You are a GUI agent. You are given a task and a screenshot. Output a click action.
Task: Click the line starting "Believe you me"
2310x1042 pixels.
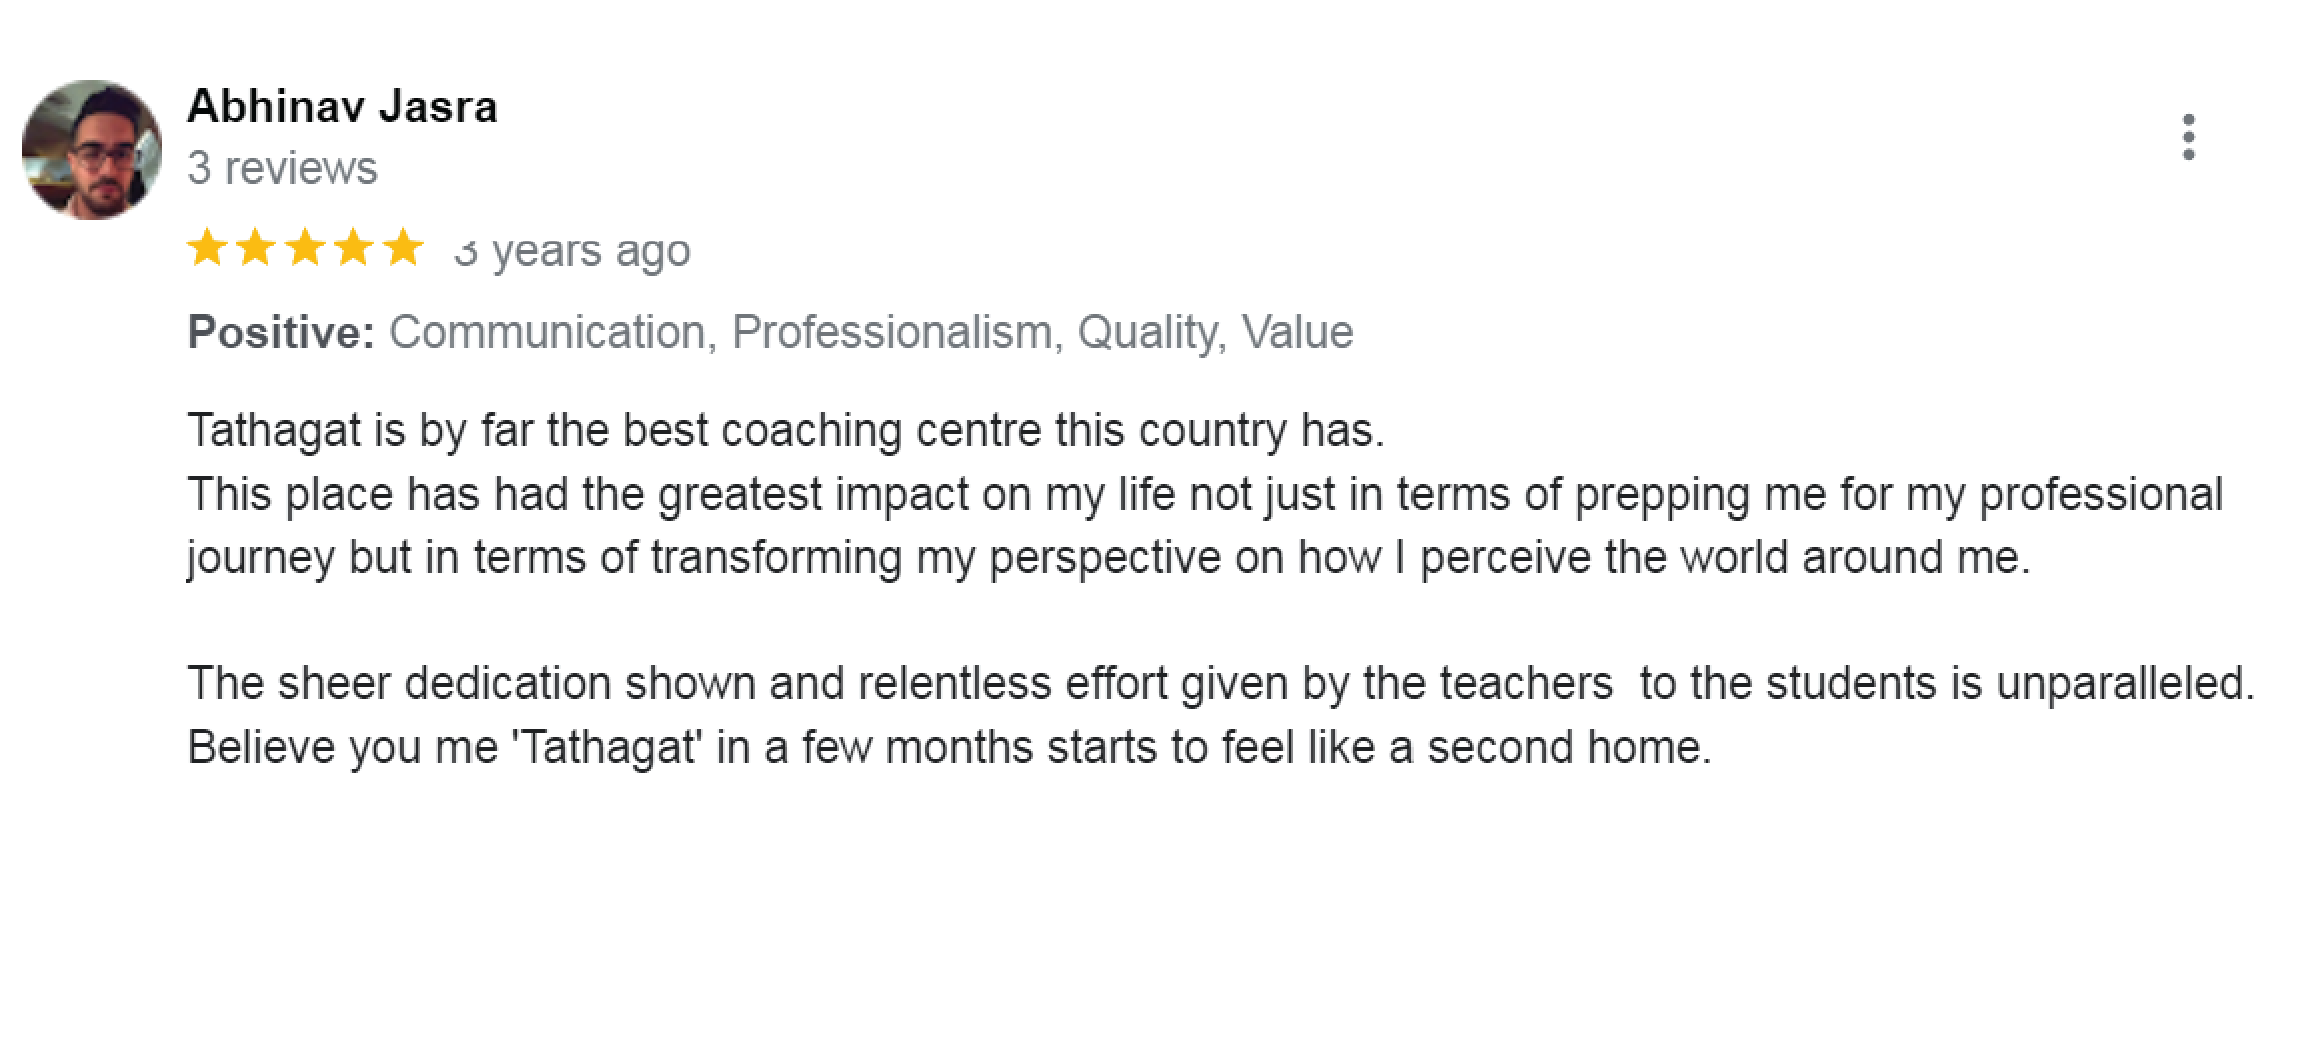[950, 748]
